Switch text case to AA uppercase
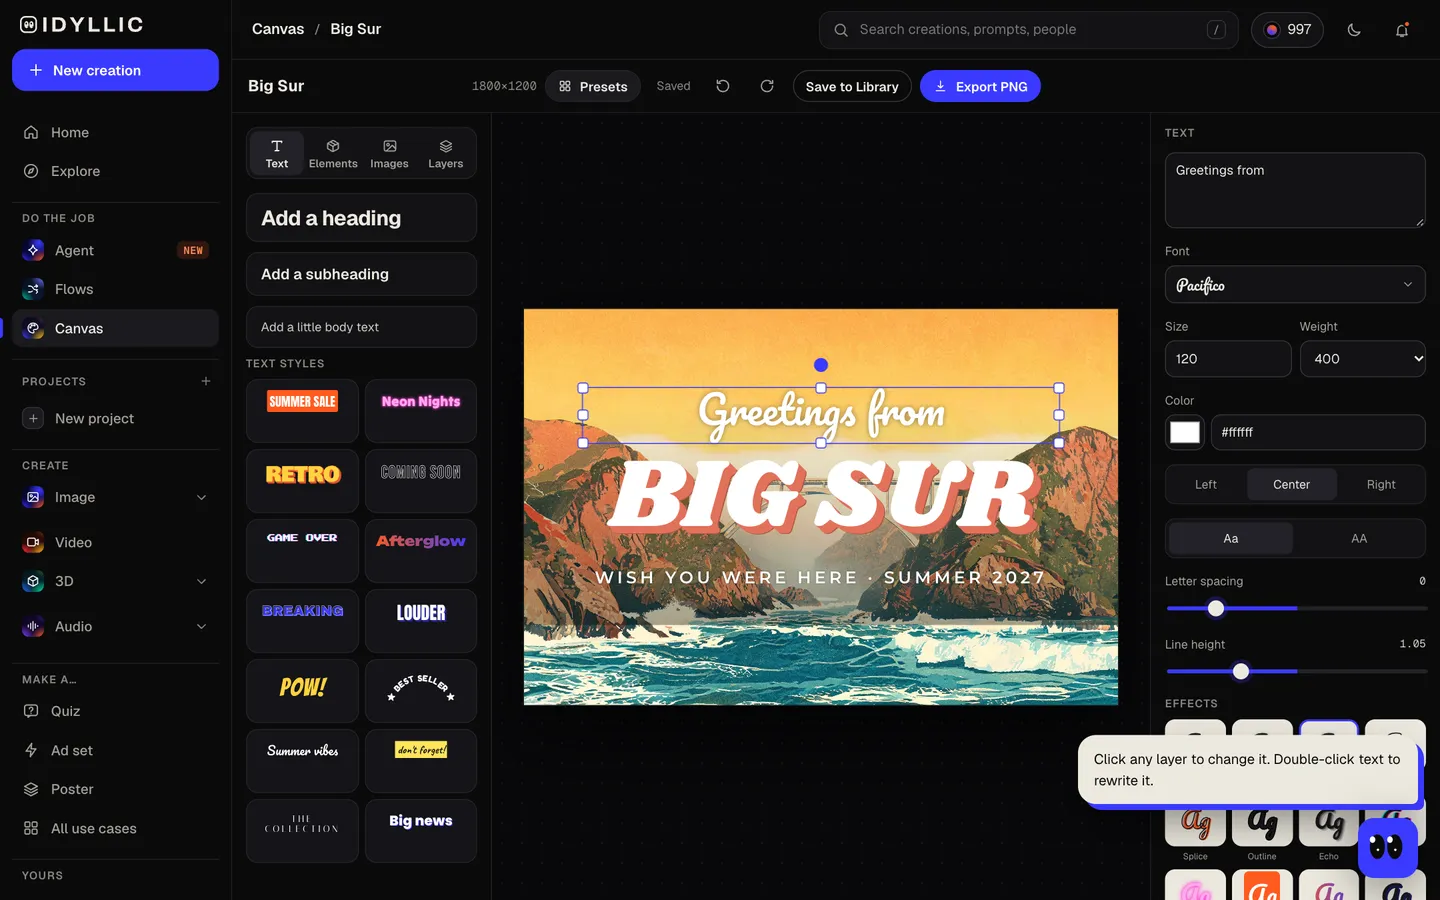The height and width of the screenshot is (900, 1440). (1359, 538)
